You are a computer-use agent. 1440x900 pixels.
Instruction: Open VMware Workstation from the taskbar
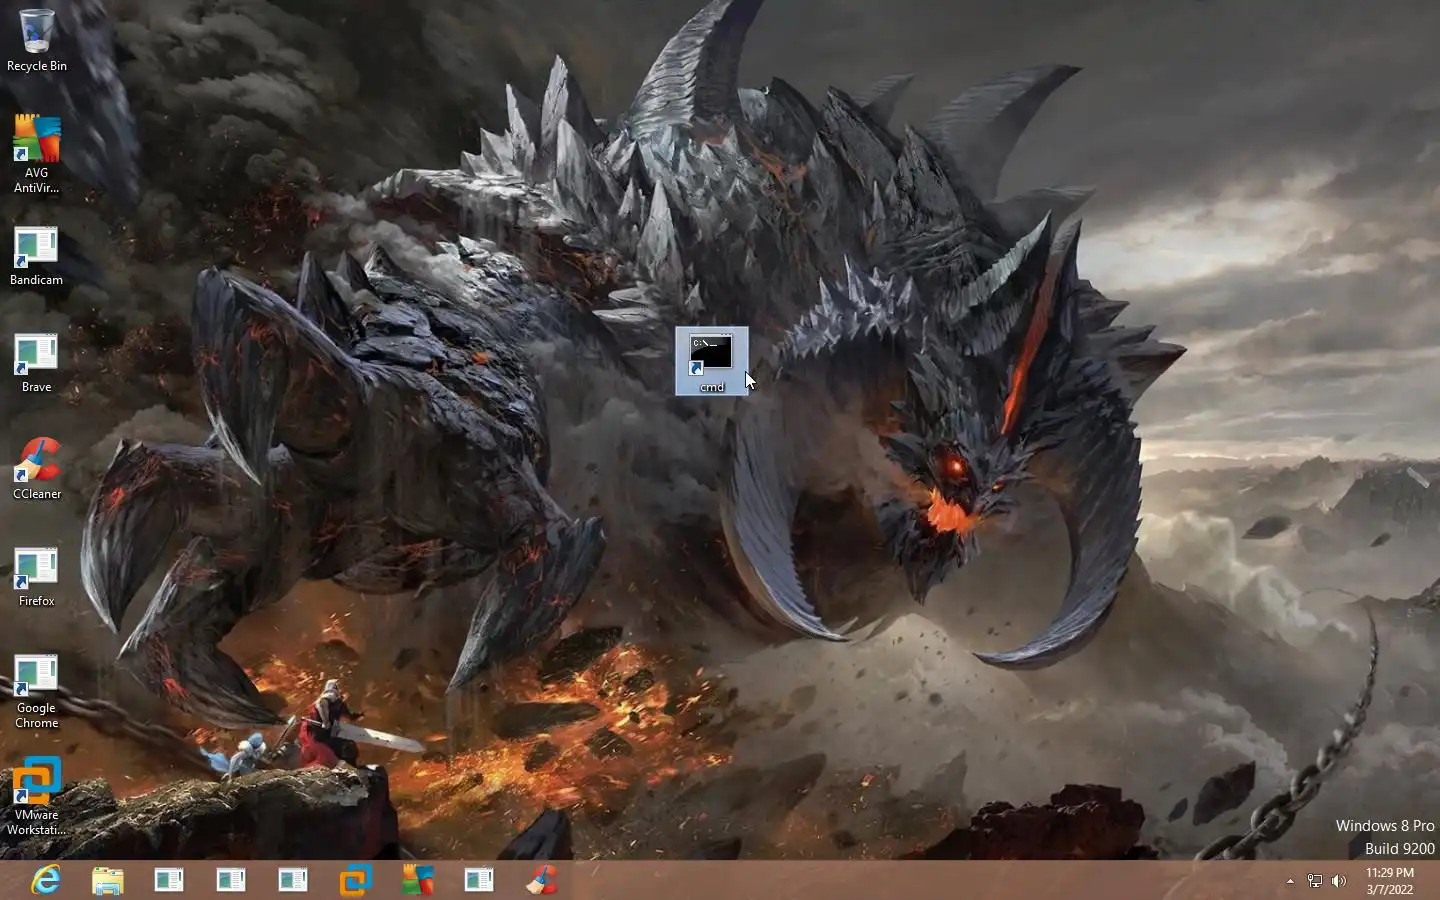(x=355, y=880)
